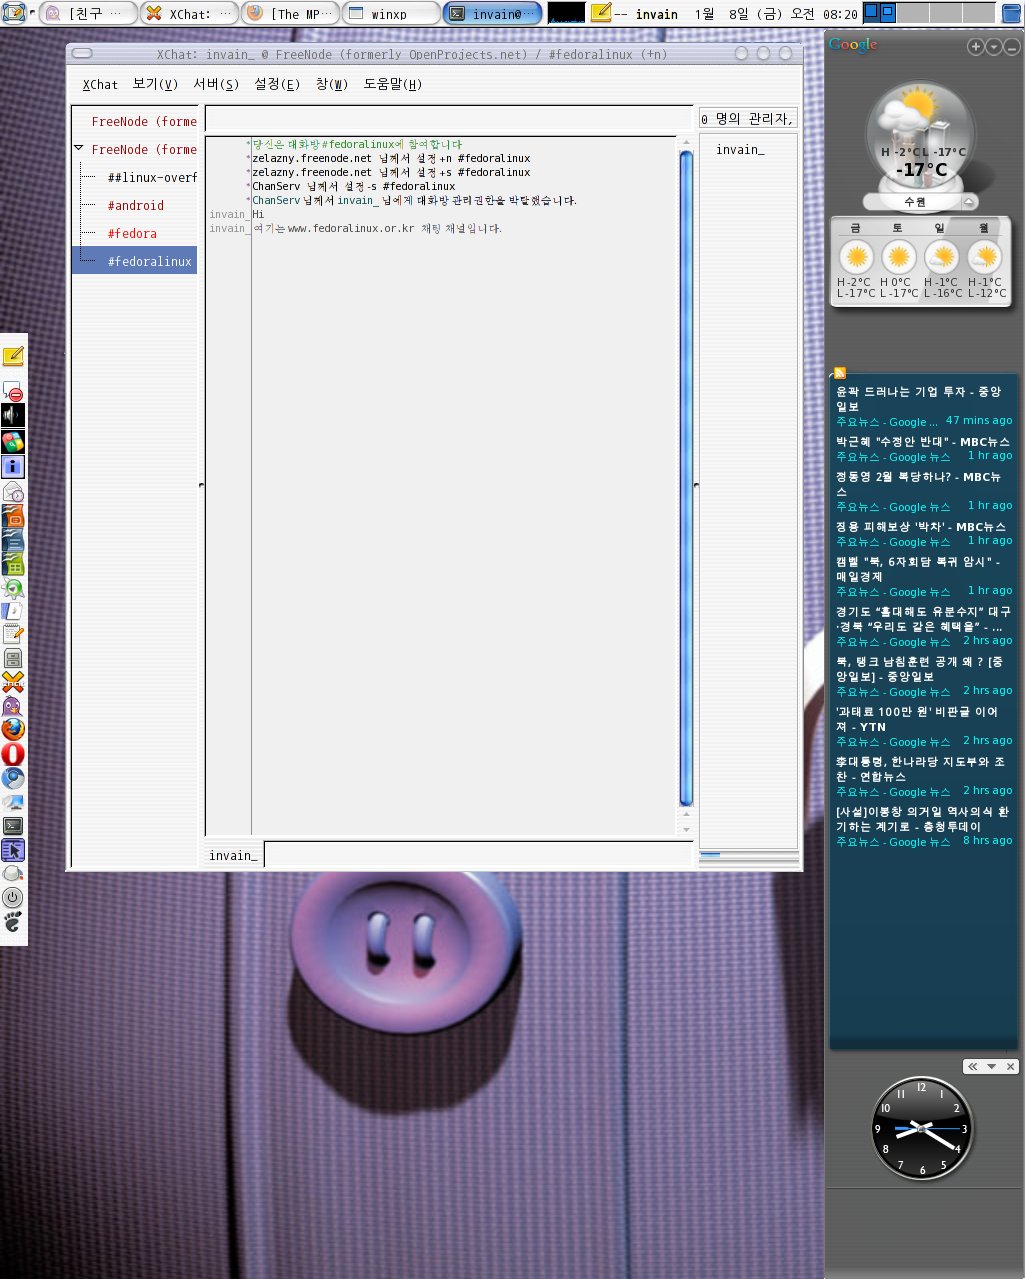The height and width of the screenshot is (1279, 1025).
Task: Click the chat message input field
Action: point(478,855)
